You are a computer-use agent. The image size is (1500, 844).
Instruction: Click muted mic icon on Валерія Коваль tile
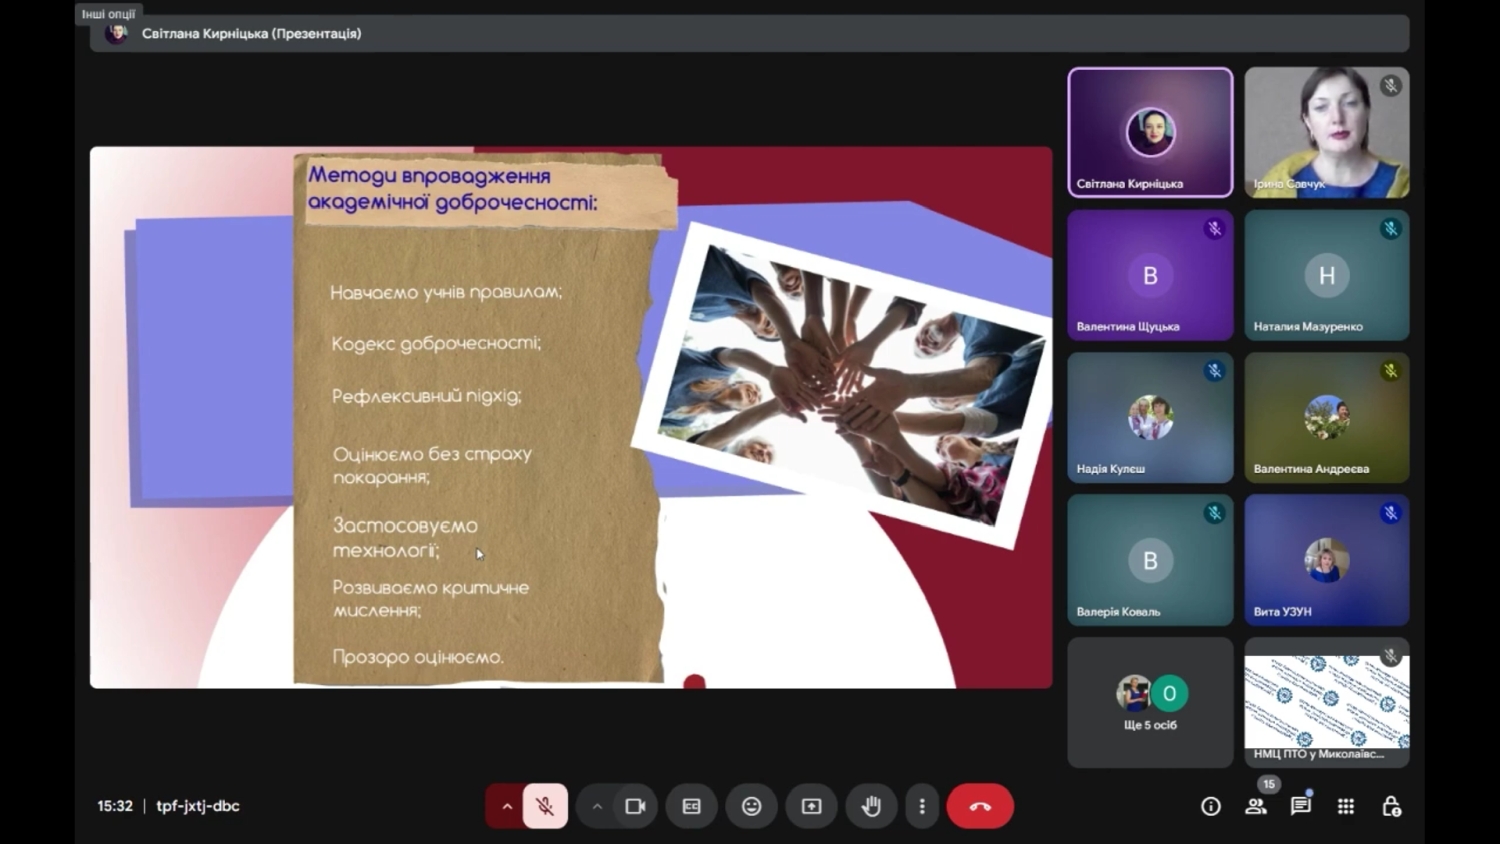1214,514
